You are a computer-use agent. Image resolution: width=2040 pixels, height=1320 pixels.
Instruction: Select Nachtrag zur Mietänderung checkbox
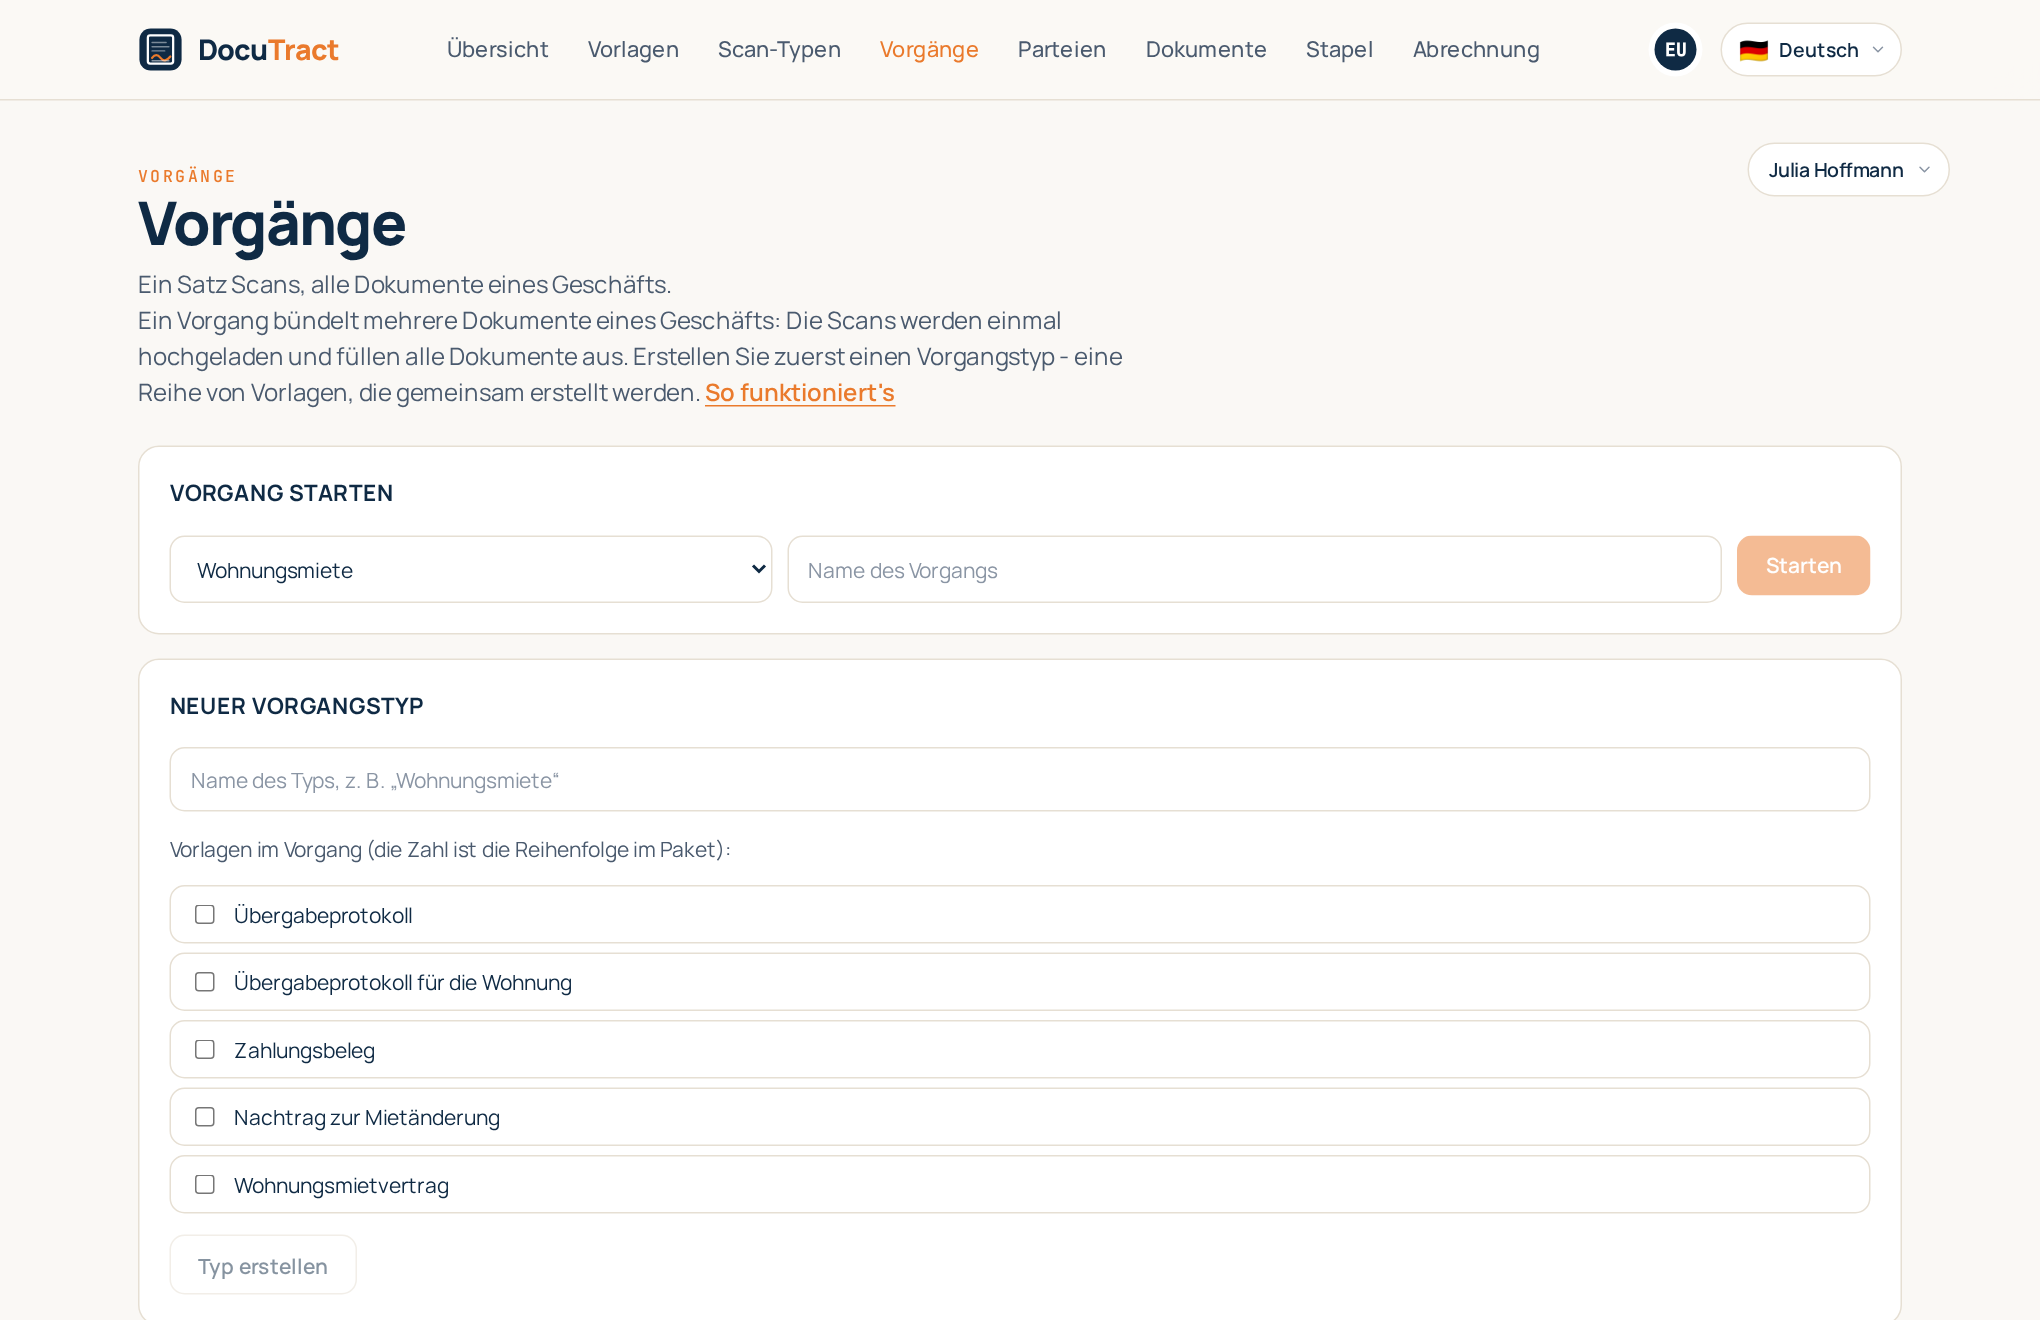(x=205, y=1117)
